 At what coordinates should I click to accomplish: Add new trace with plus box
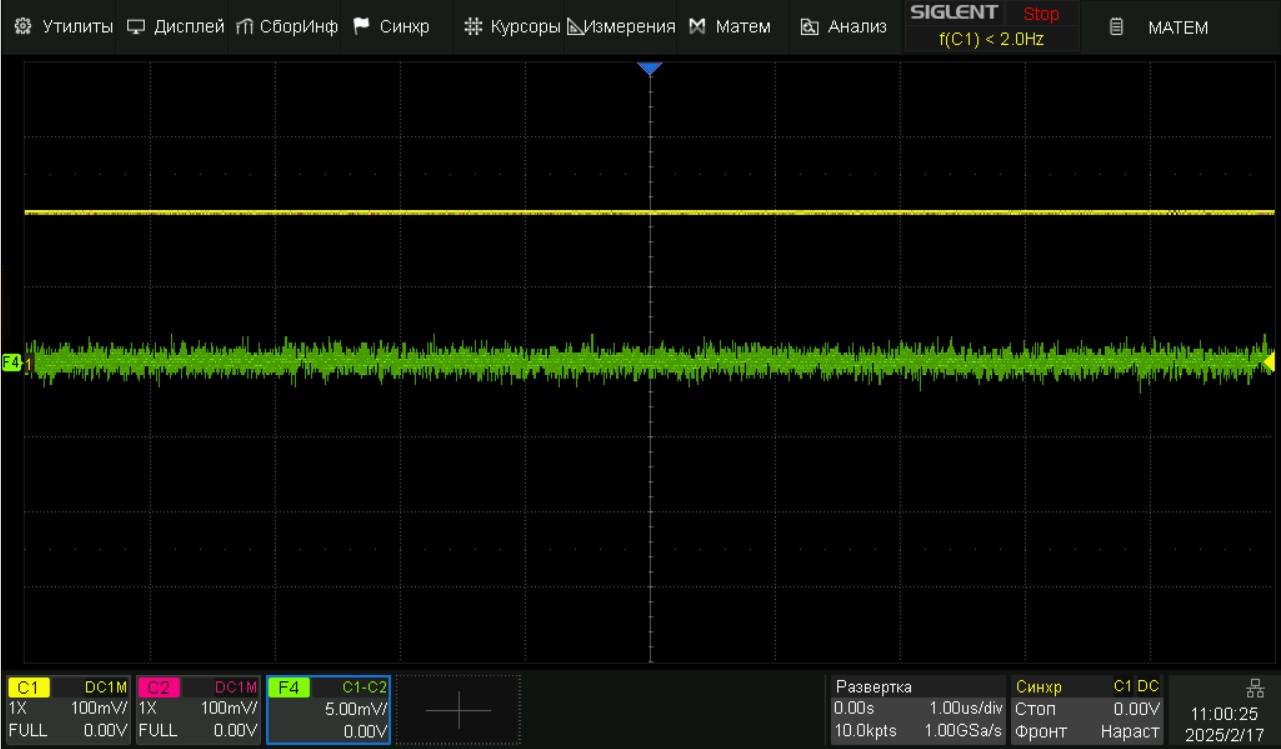click(458, 710)
